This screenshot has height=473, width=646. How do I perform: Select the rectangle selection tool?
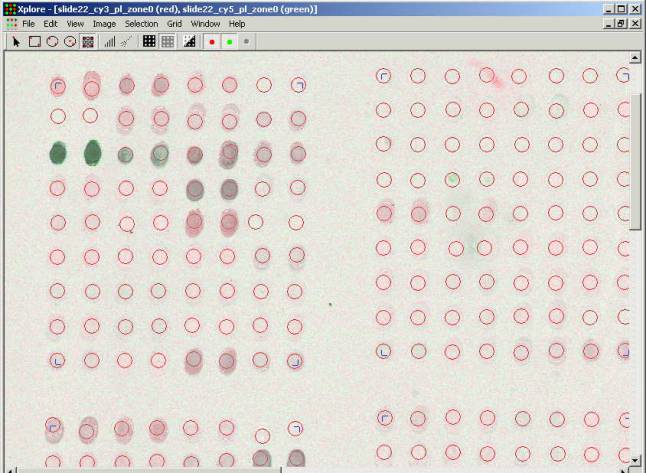(x=35, y=42)
